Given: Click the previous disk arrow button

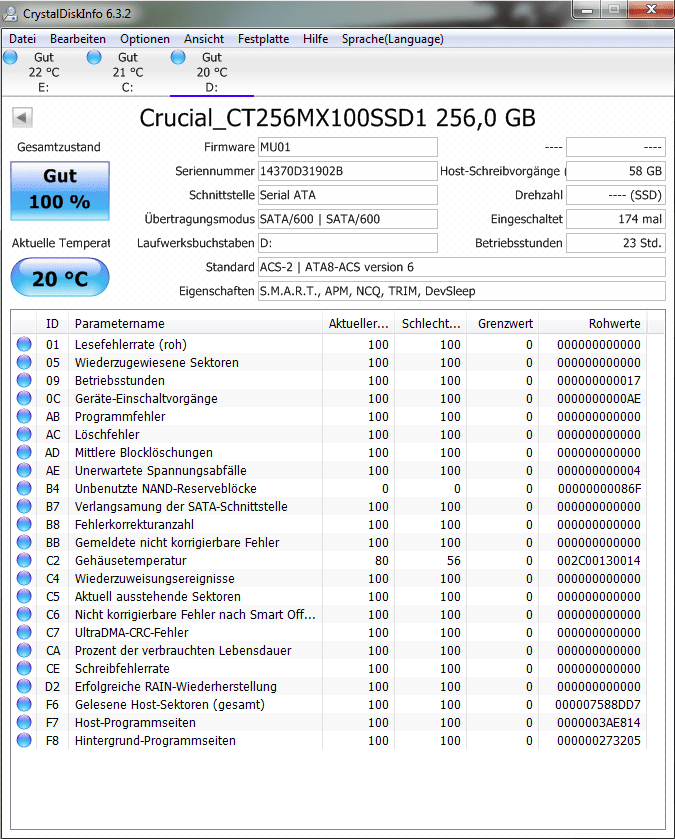Looking at the screenshot, I should click(x=22, y=117).
